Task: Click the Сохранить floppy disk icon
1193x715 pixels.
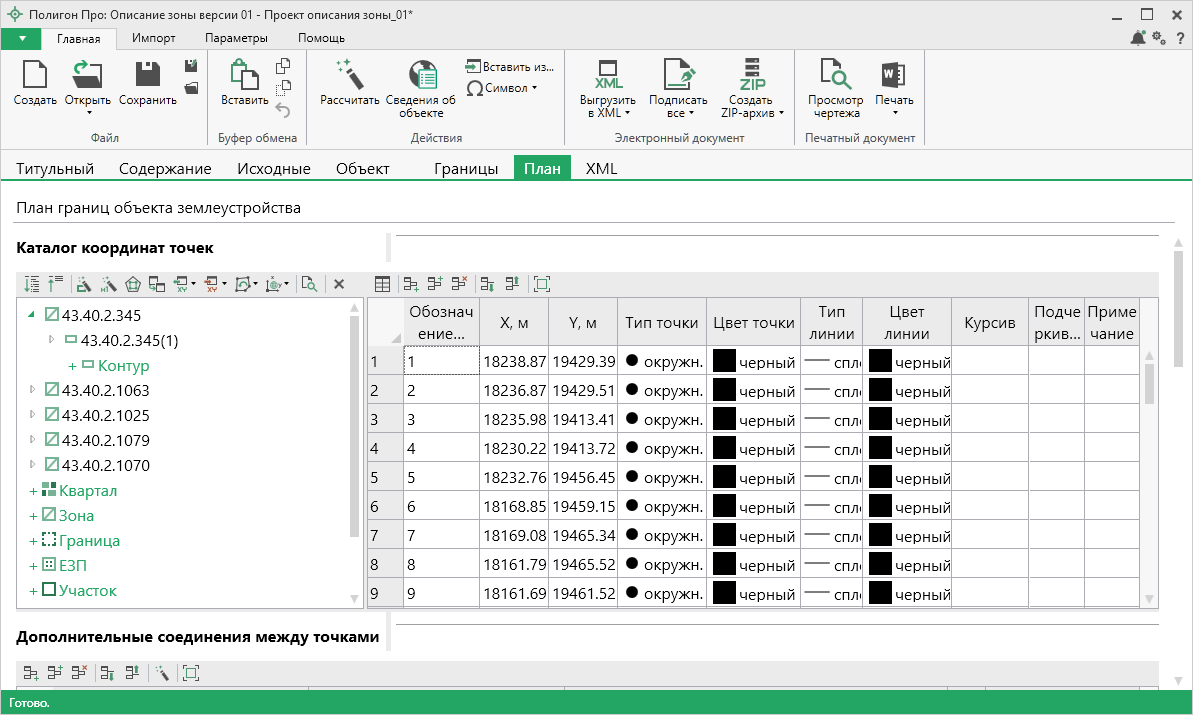Action: pyautogui.click(x=147, y=74)
